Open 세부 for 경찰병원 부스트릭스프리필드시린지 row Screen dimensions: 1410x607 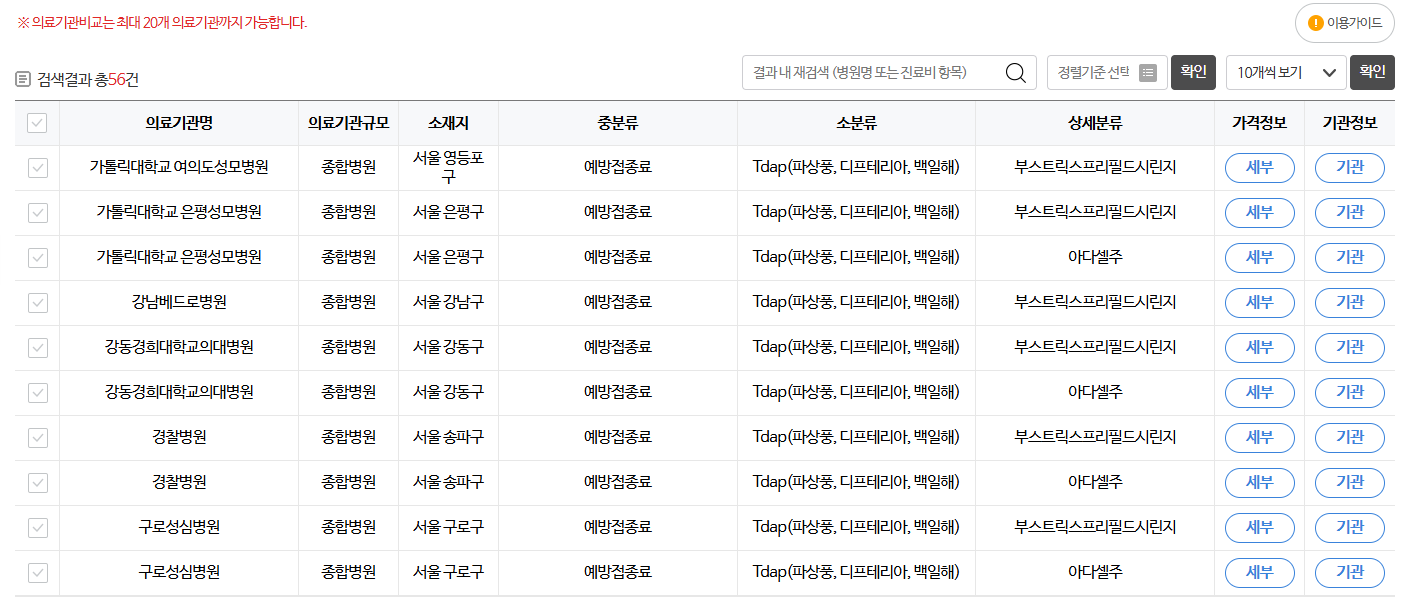tap(1259, 438)
